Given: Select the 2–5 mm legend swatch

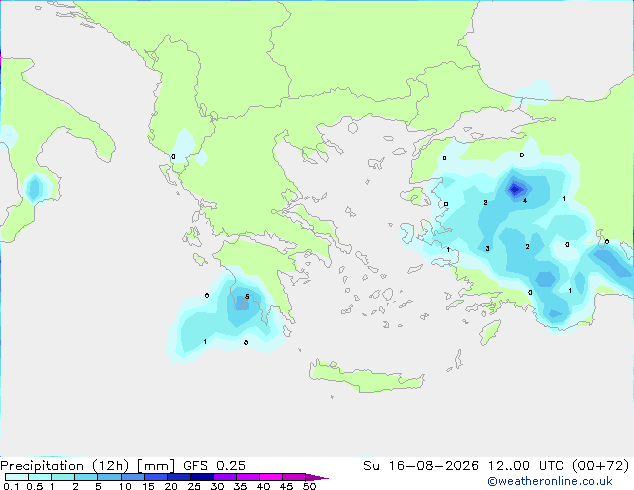Looking at the screenshot, I should click(86, 477).
